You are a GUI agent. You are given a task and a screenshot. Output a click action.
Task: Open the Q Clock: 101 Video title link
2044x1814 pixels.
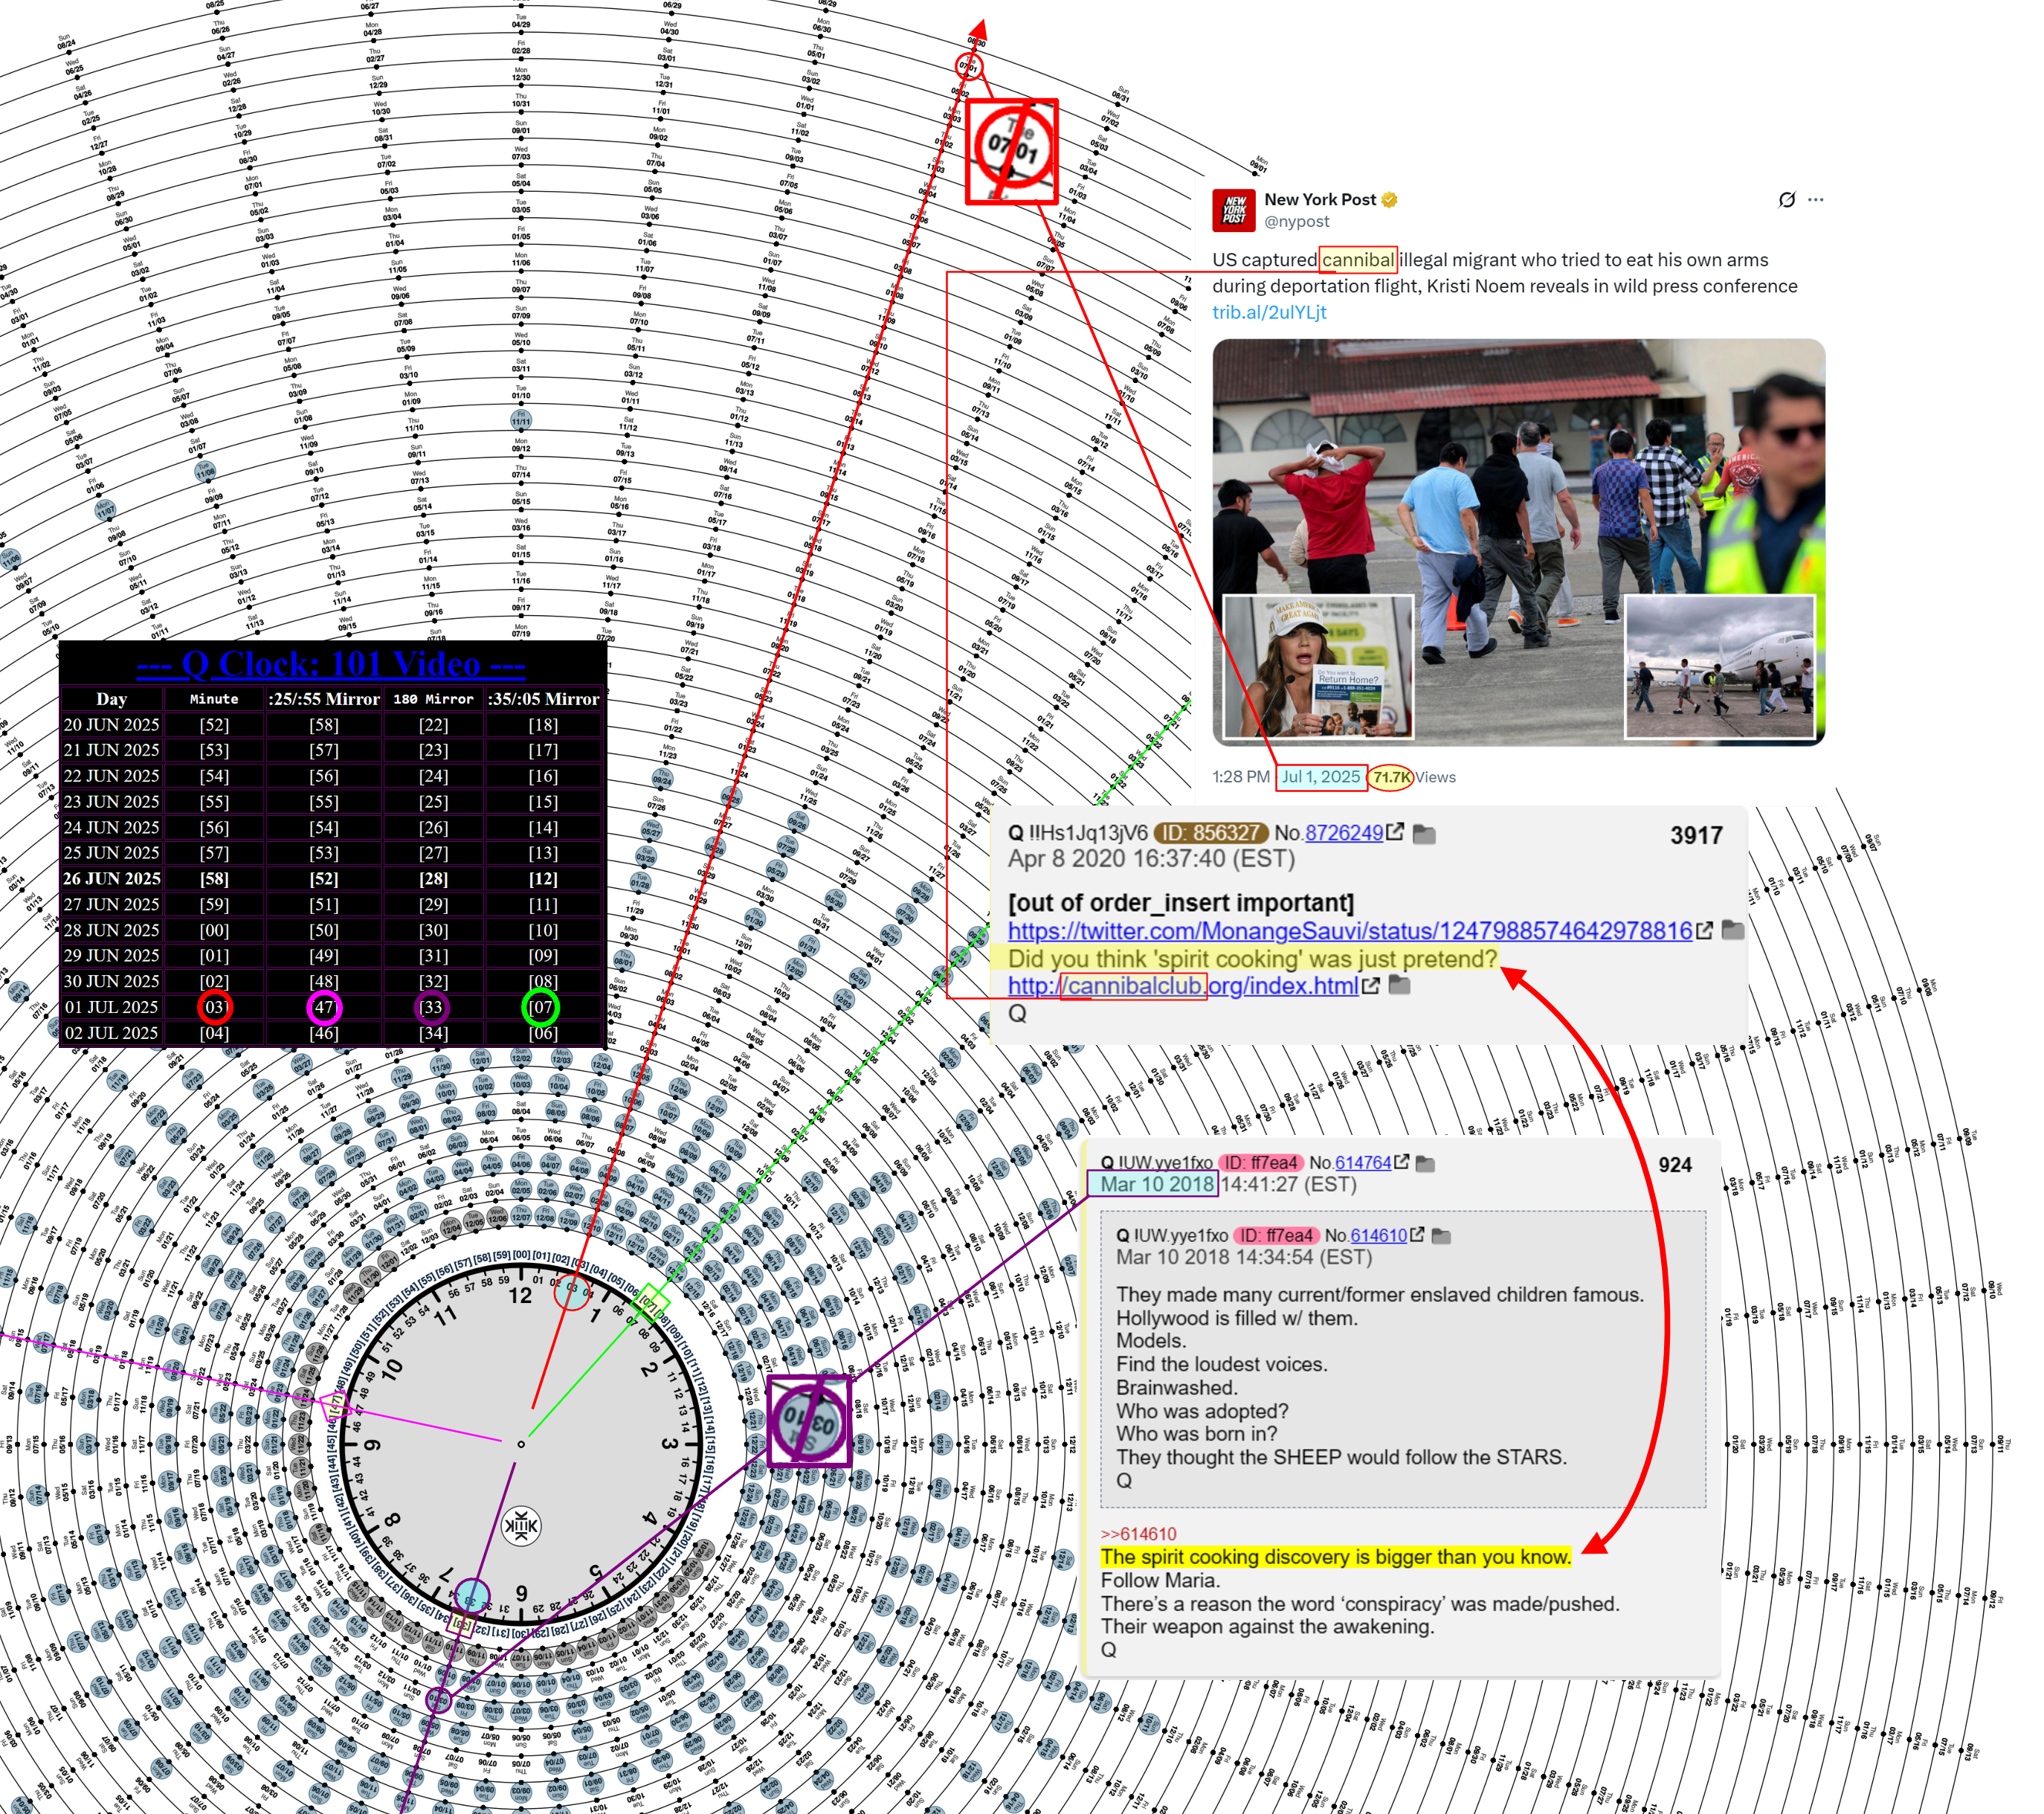[x=331, y=664]
